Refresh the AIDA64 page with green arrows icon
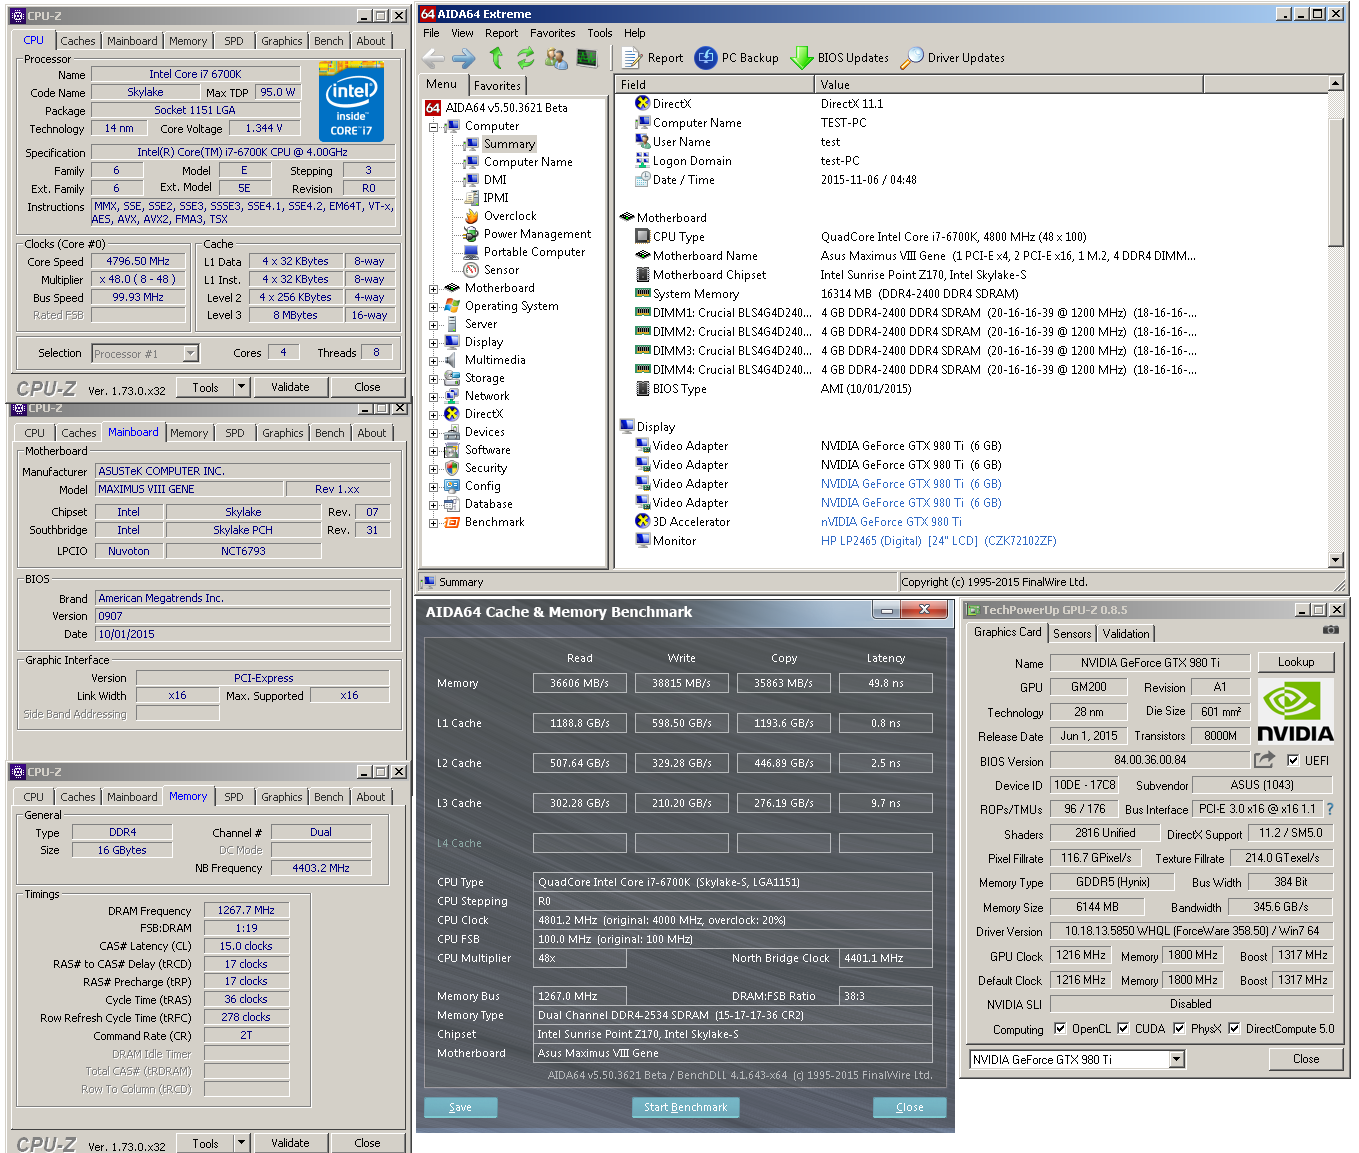The width and height of the screenshot is (1359, 1153). (x=525, y=58)
